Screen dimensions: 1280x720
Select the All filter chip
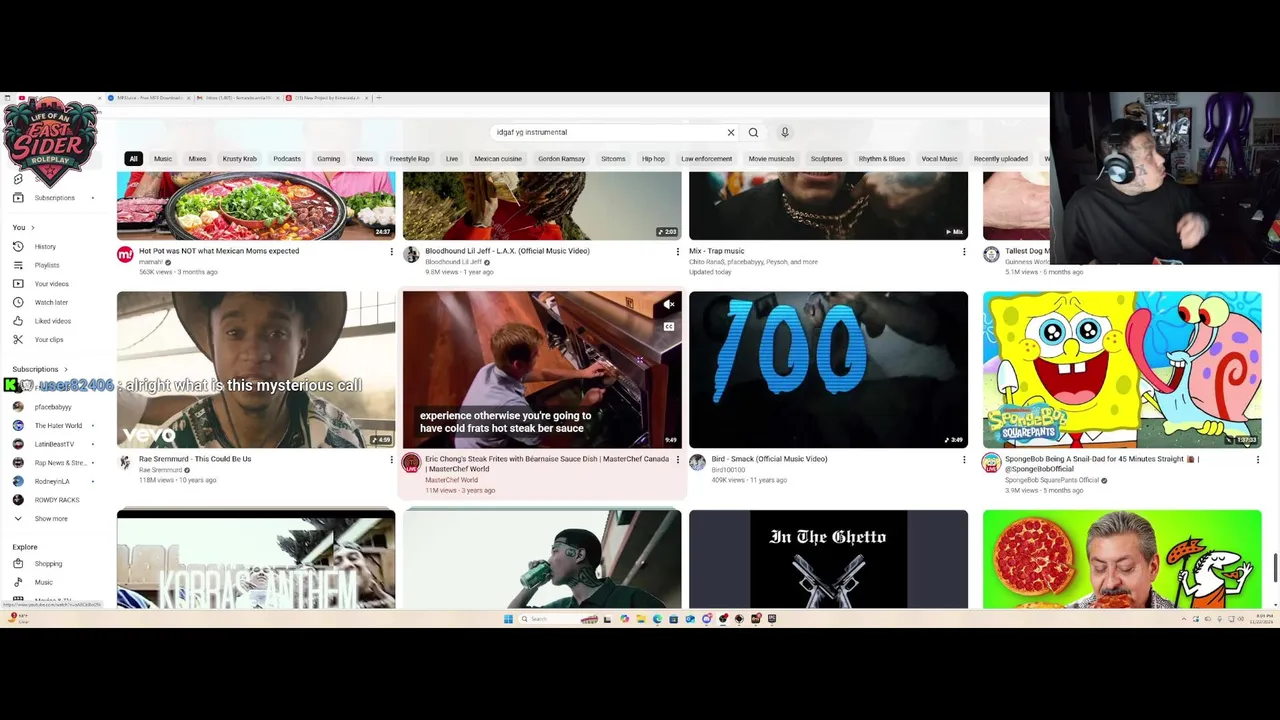133,159
